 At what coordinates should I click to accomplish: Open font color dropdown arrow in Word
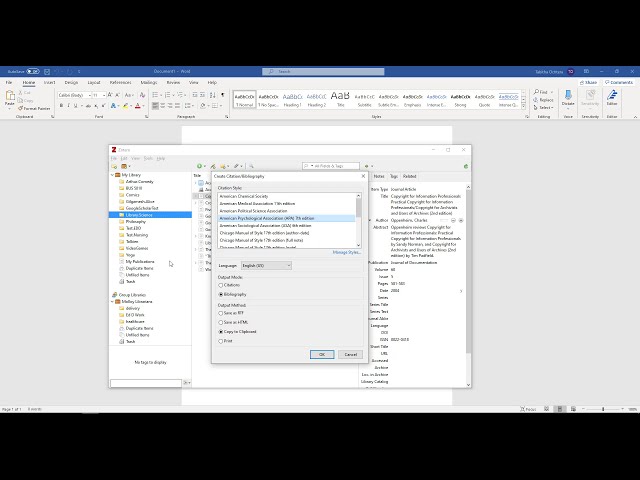pos(143,106)
